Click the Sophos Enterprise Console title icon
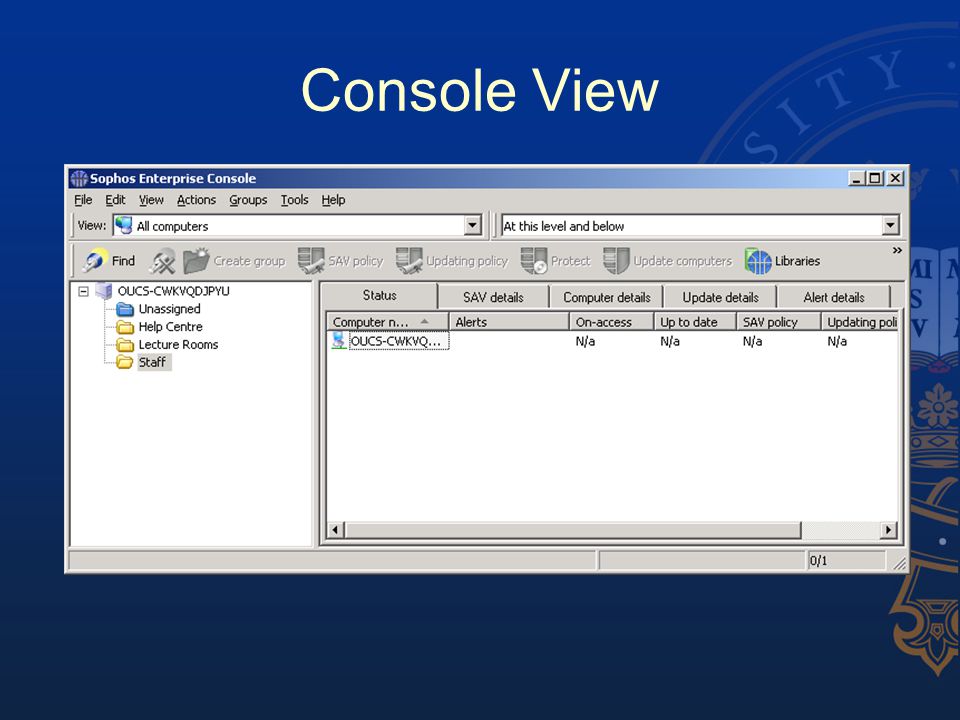This screenshot has height=720, width=960. (79, 178)
